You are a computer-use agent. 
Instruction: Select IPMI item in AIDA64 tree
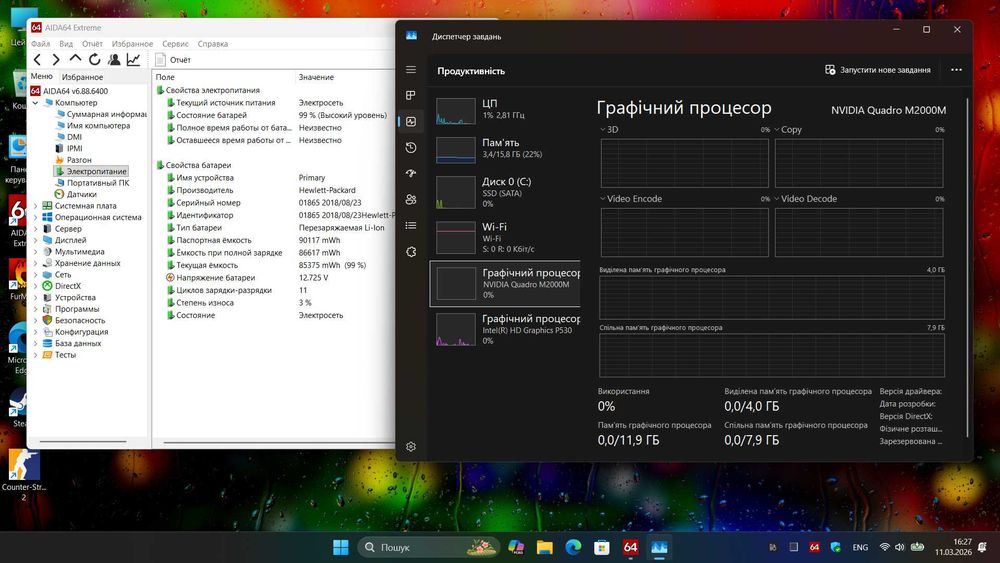click(x=69, y=149)
